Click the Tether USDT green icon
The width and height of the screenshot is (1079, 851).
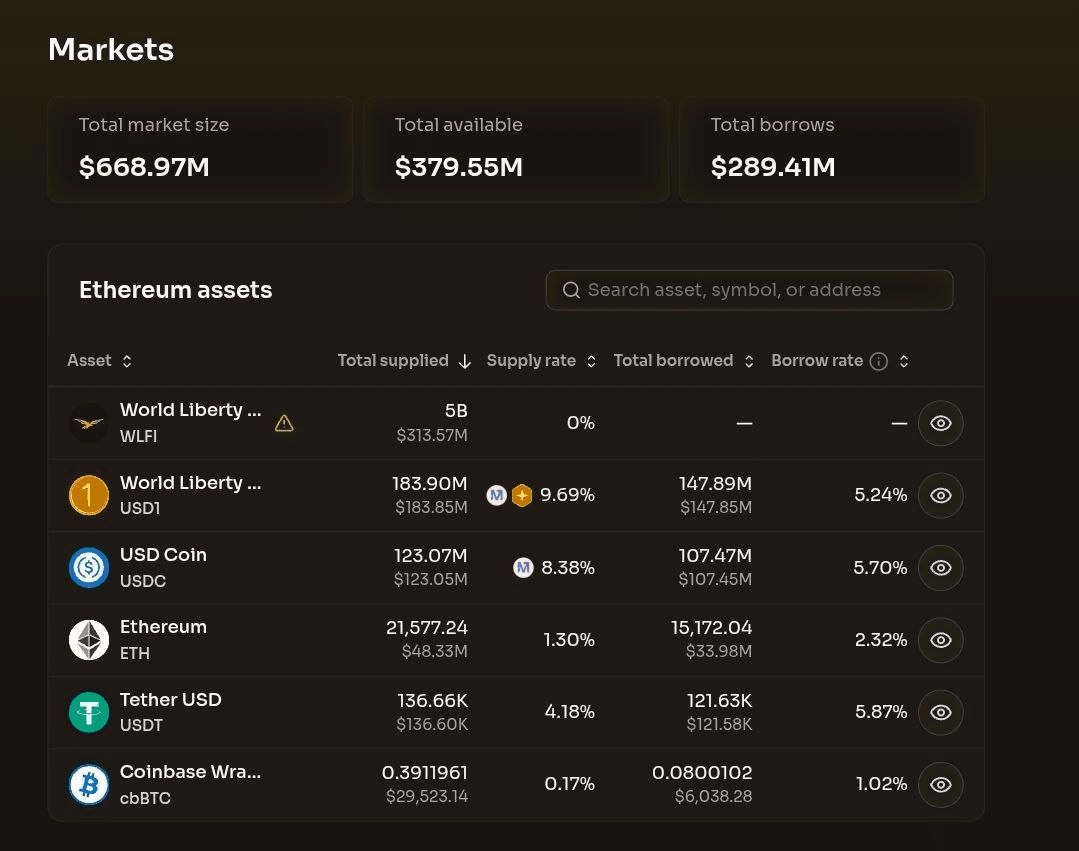tap(89, 712)
